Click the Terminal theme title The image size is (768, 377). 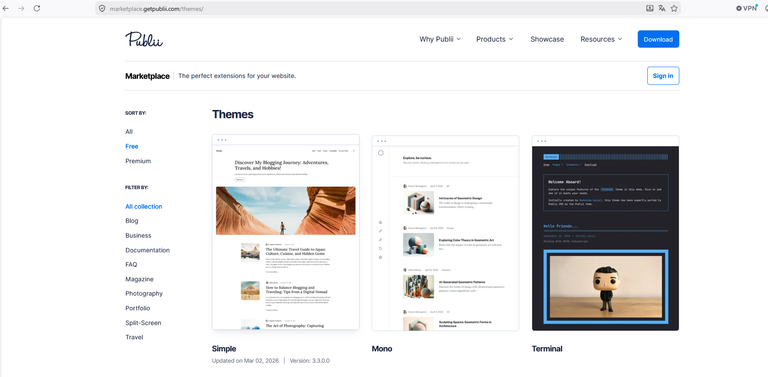coord(547,349)
